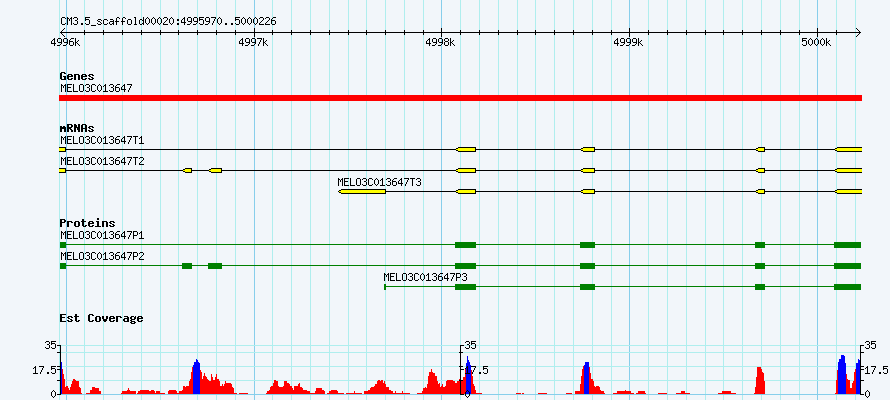890x400 pixels.
Task: Click the T2 small exon nearest 4996.6k
Action: coord(187,170)
